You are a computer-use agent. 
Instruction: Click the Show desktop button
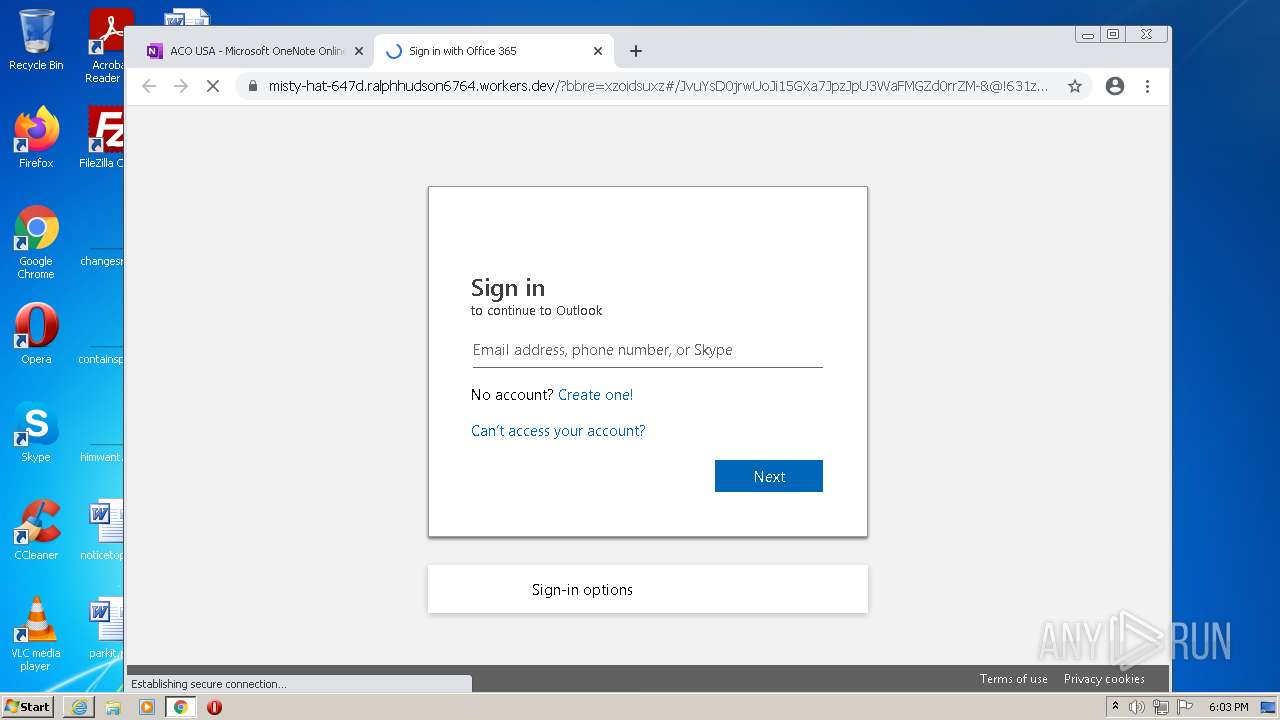tap(1270, 707)
